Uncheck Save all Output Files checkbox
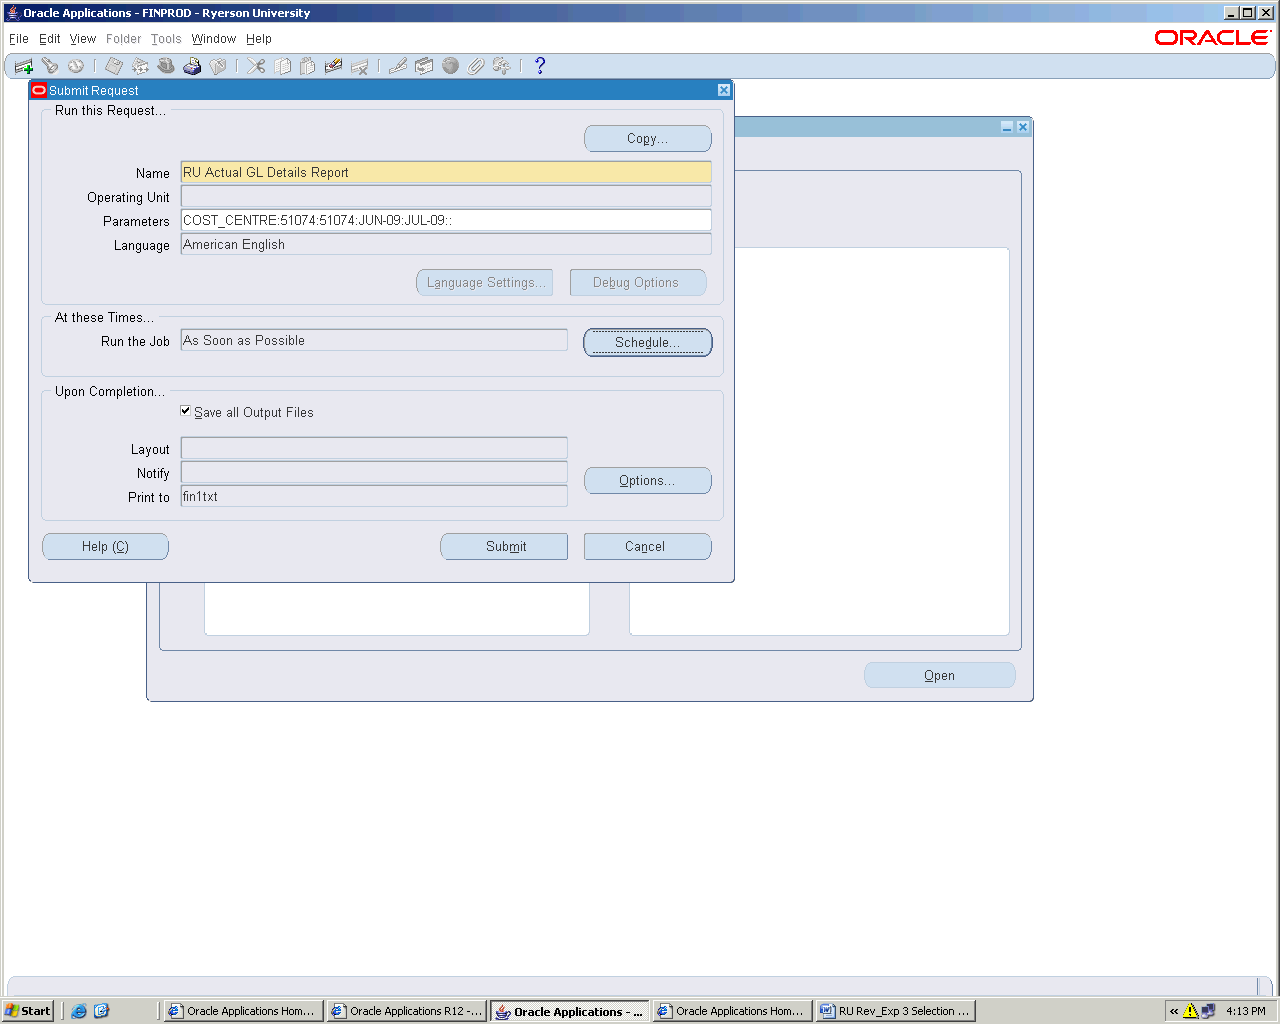This screenshot has width=1280, height=1024. point(185,411)
